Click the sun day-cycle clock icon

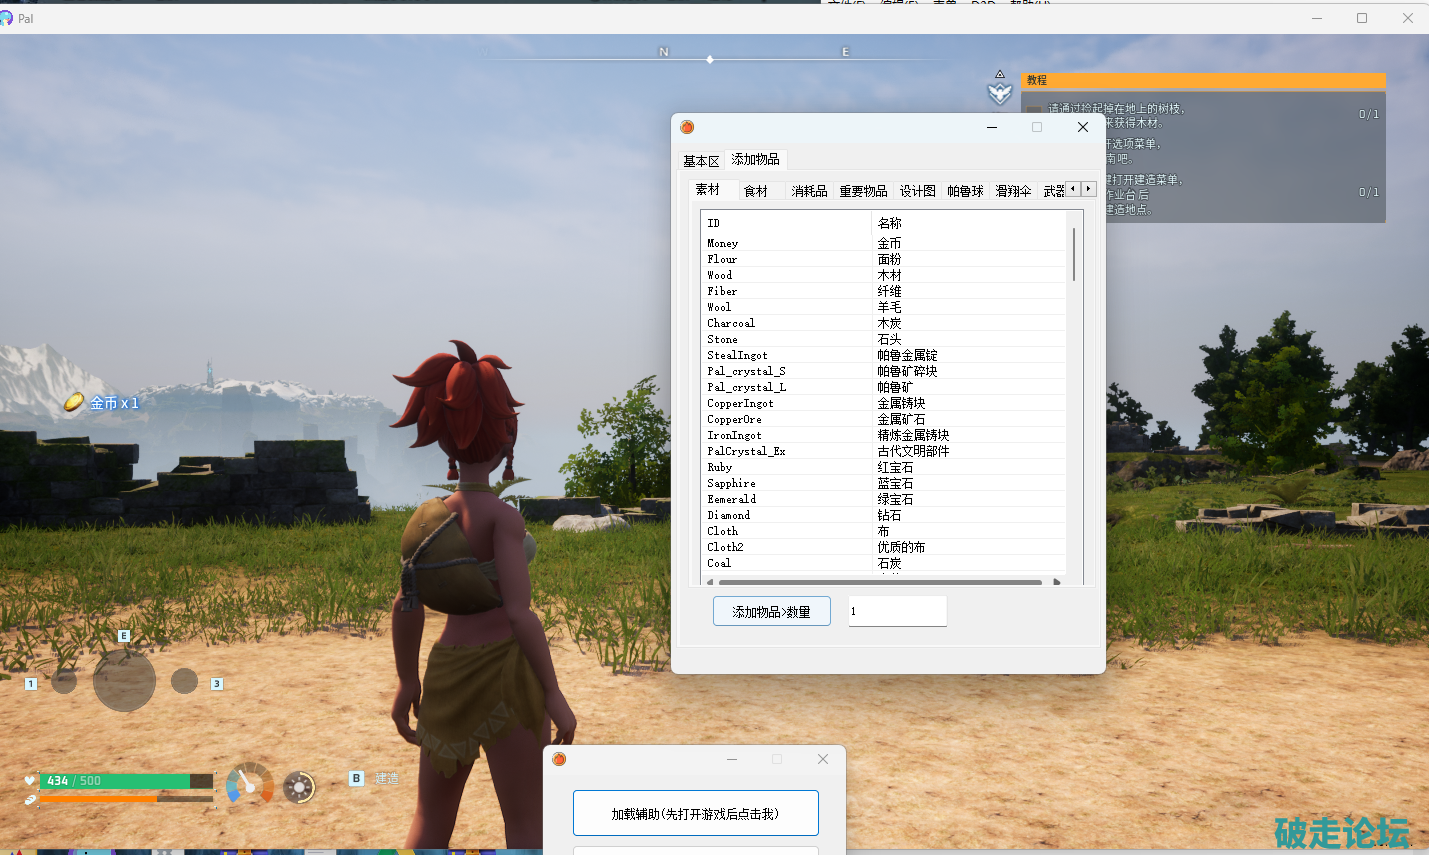299,787
